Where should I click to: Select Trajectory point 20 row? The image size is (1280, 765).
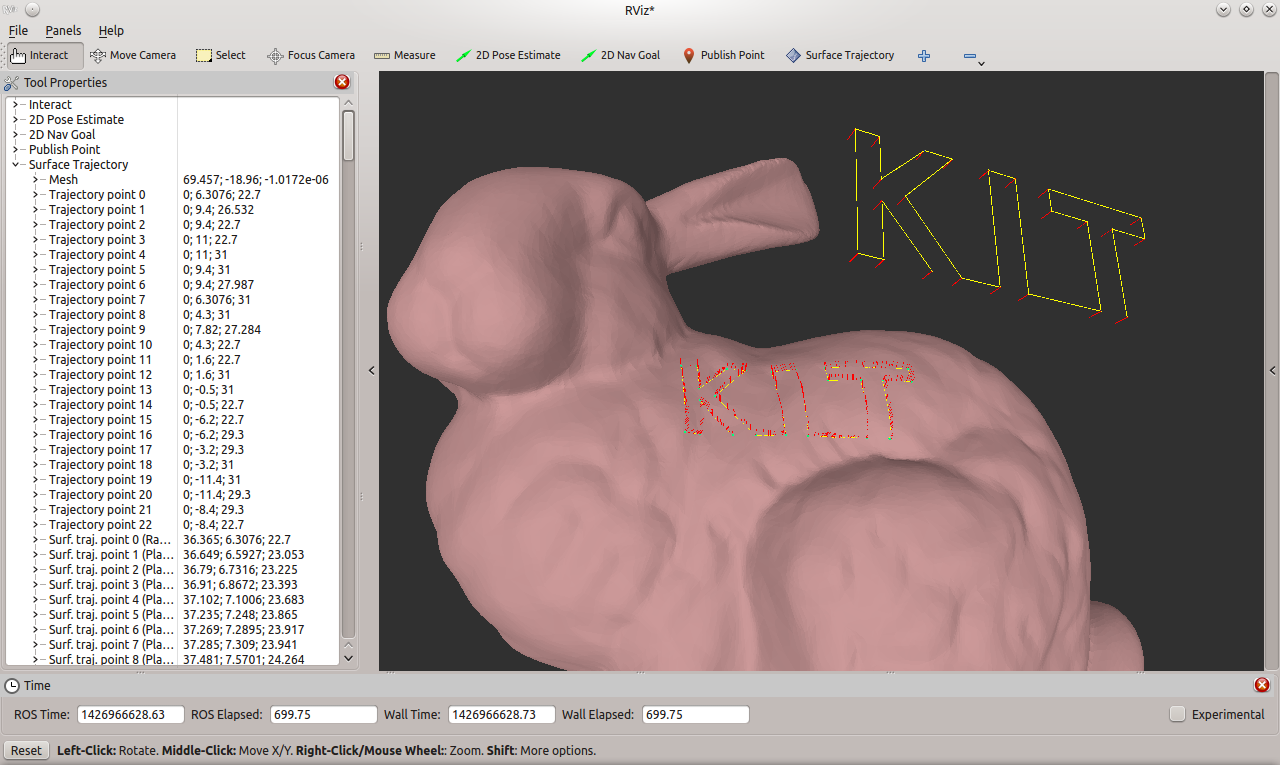pyautogui.click(x=172, y=495)
